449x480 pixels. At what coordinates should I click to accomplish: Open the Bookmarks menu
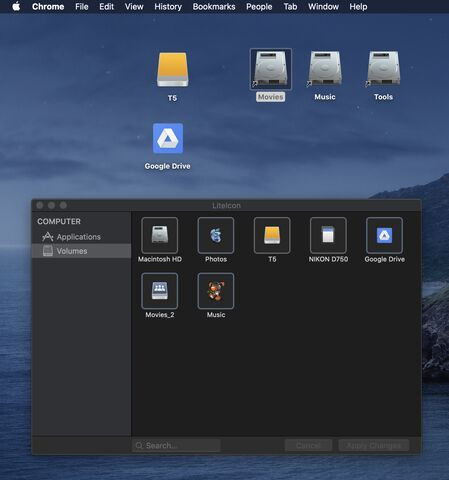214,7
